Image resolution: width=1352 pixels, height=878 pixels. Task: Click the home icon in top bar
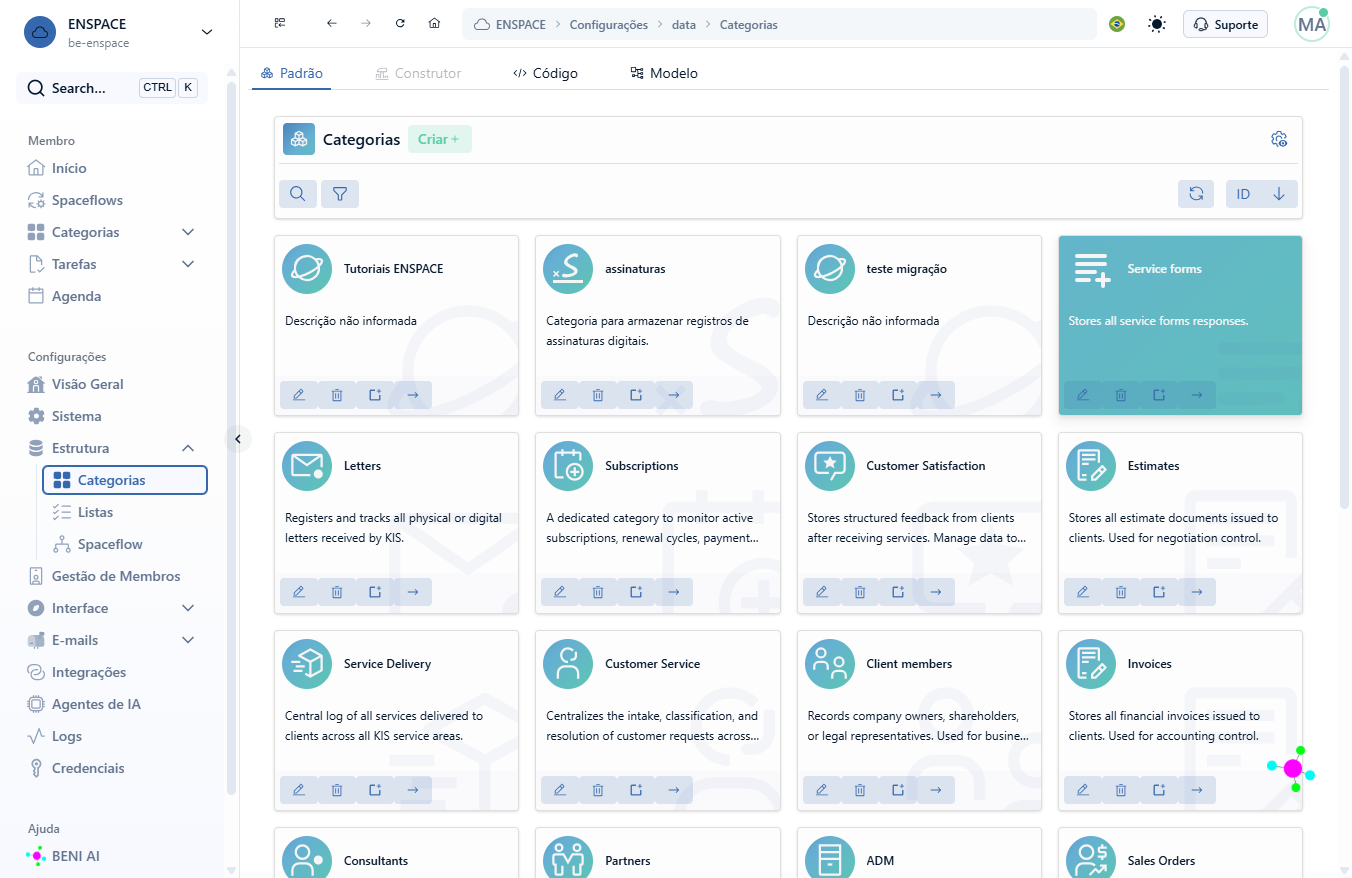pos(434,23)
